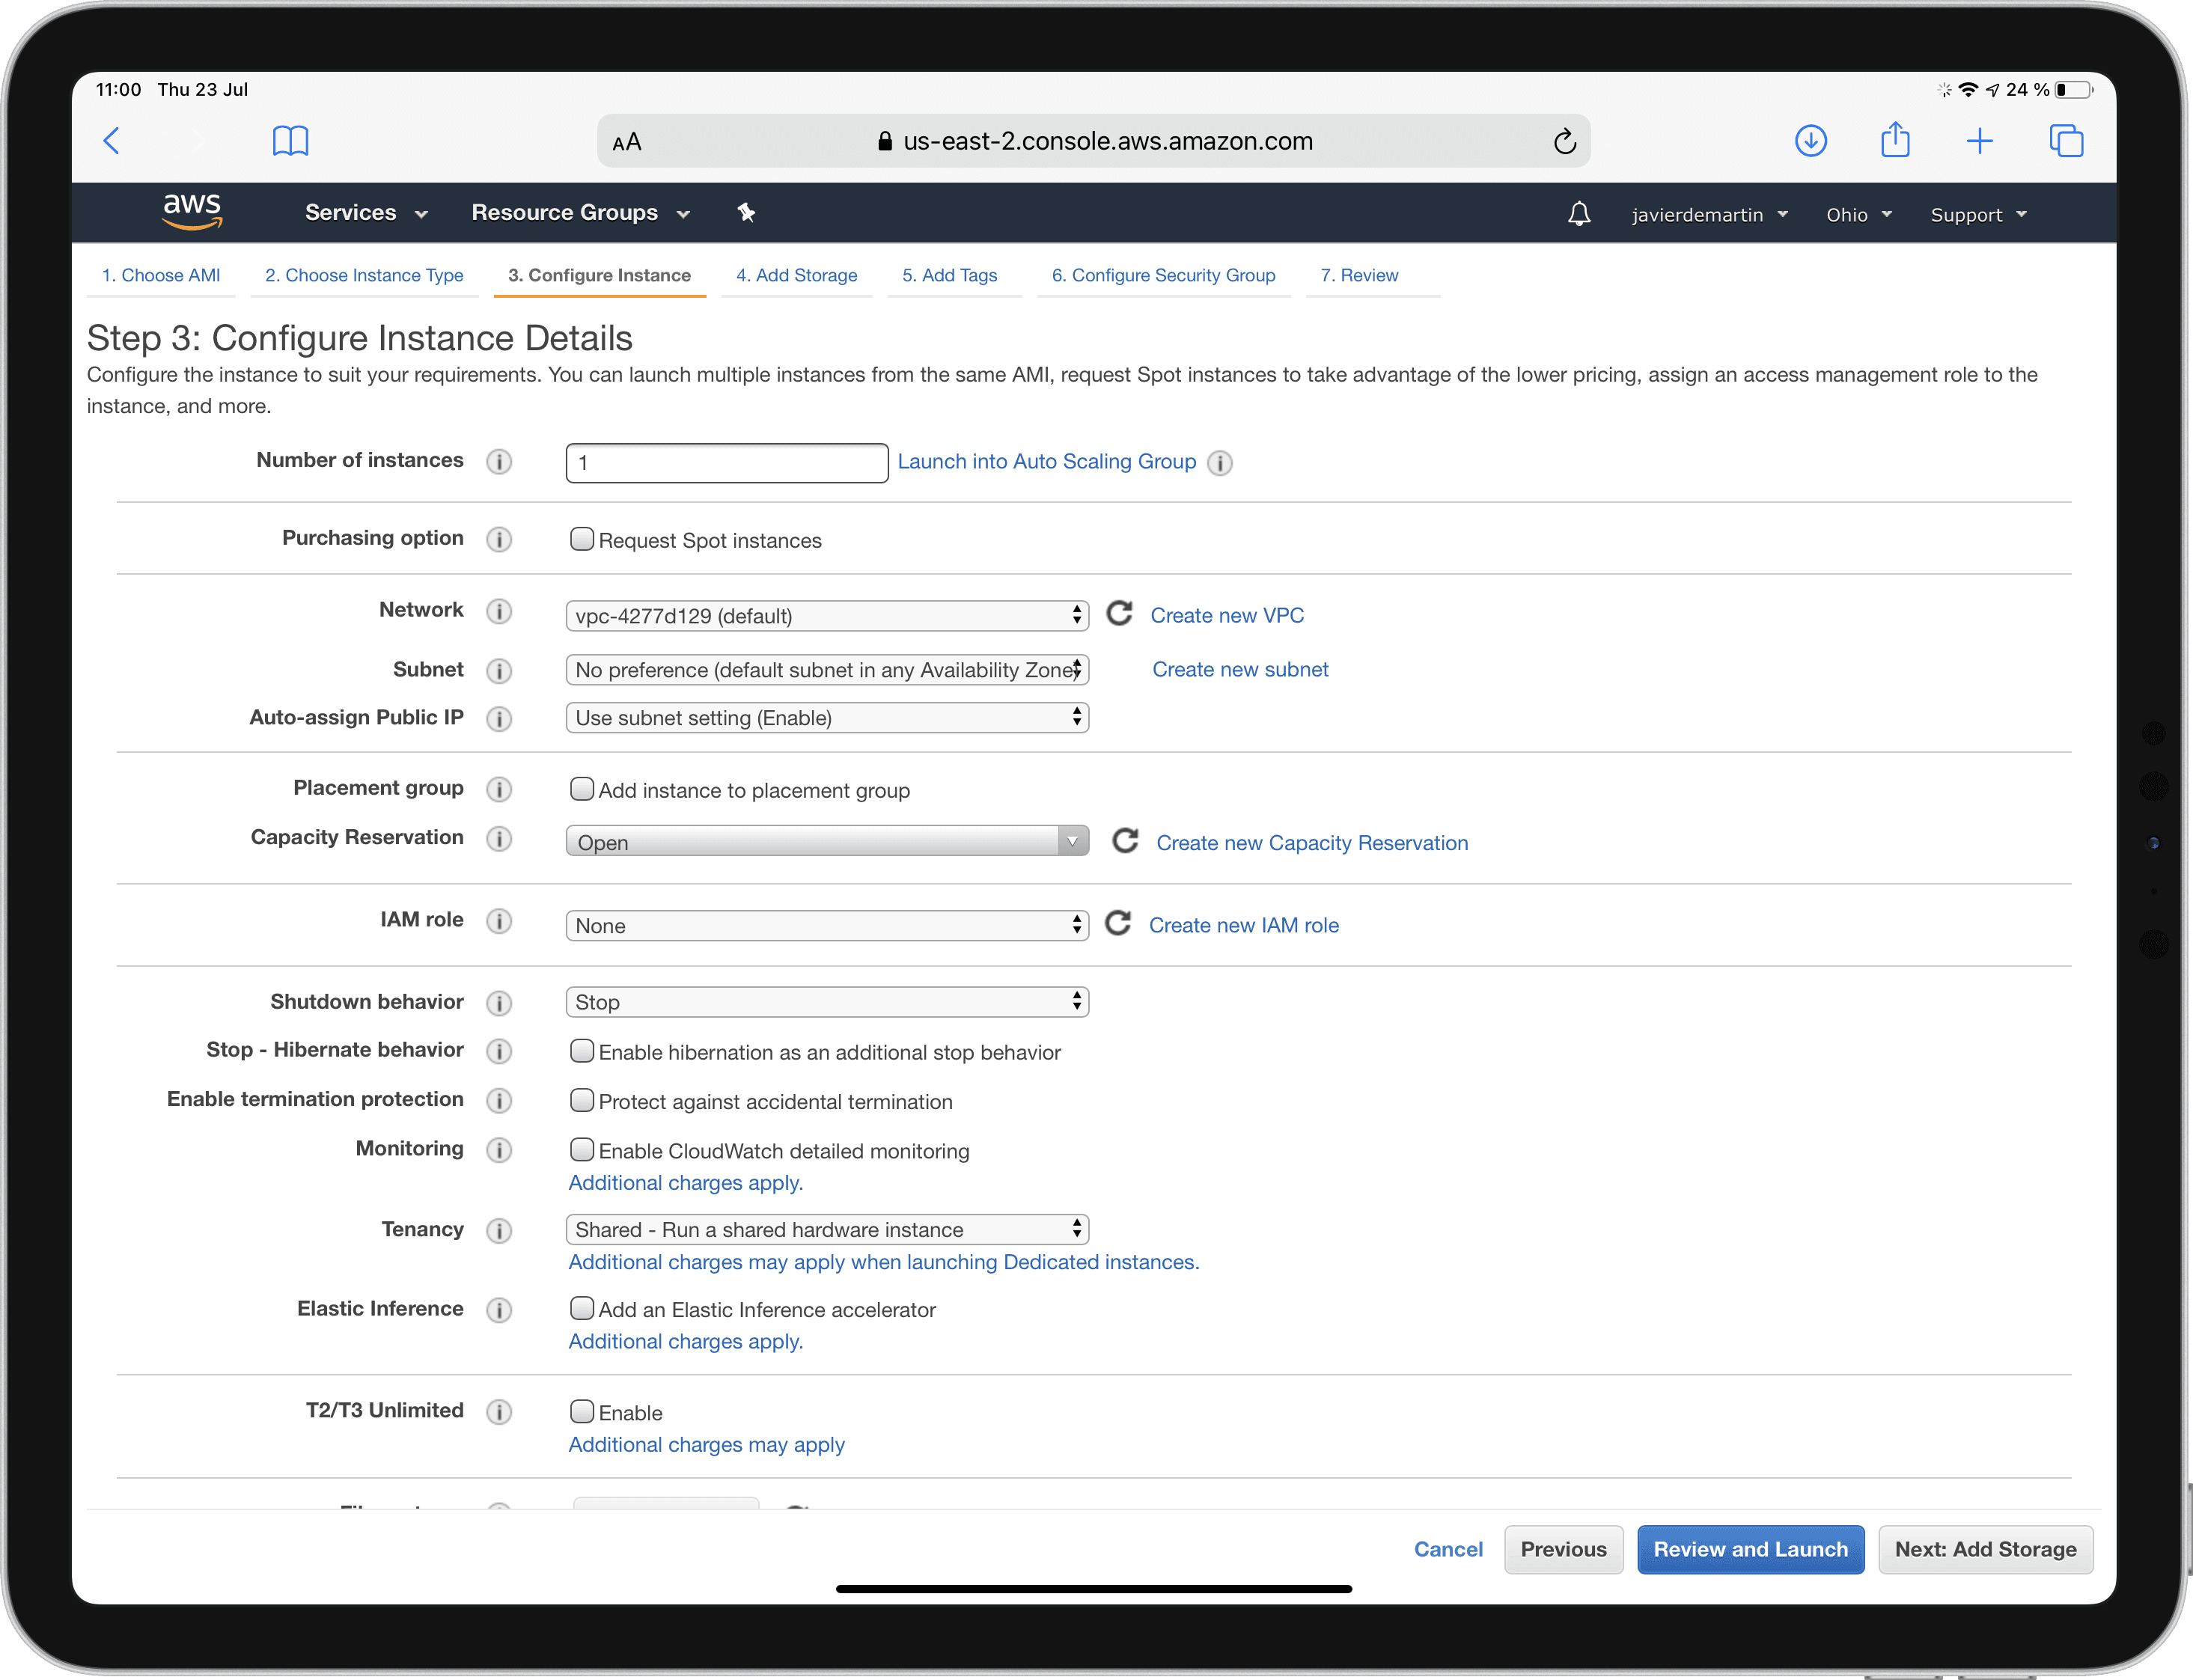Image resolution: width=2193 pixels, height=1680 pixels.
Task: Enable hibernation as additional stop behavior
Action: point(581,1051)
